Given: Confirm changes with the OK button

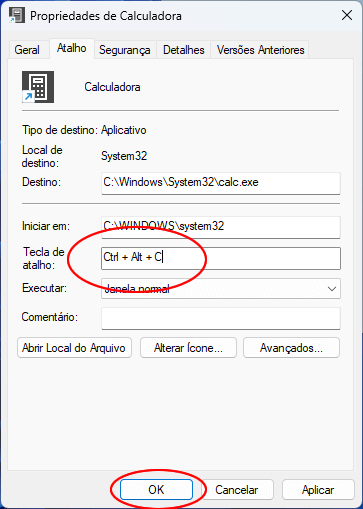Looking at the screenshot, I should pyautogui.click(x=156, y=490).
